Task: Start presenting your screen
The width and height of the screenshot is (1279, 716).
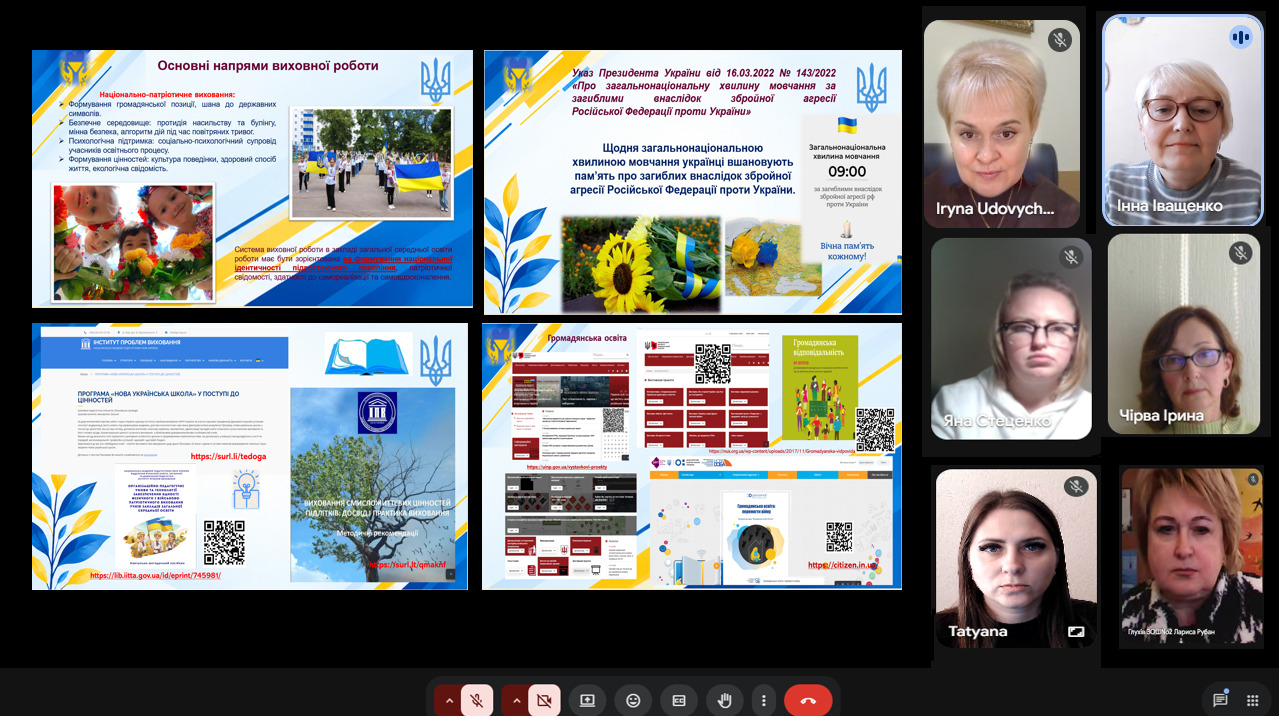Action: [x=588, y=700]
